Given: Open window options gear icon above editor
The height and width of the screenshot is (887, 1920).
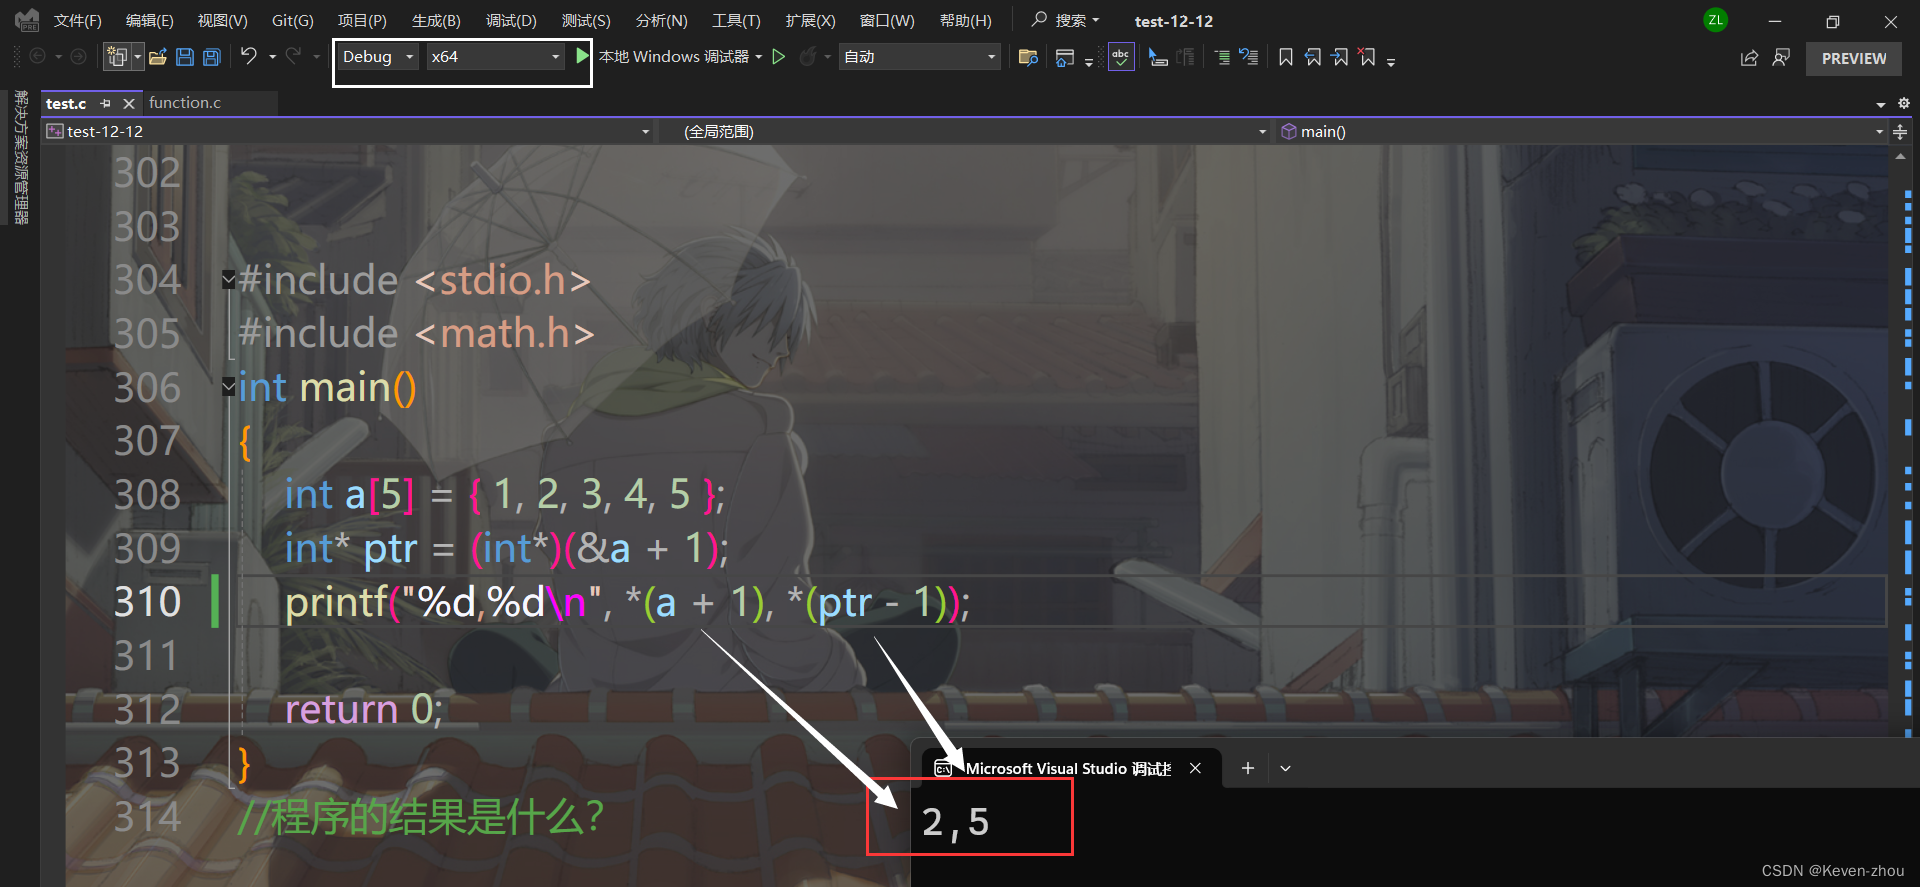Looking at the screenshot, I should click(x=1904, y=103).
